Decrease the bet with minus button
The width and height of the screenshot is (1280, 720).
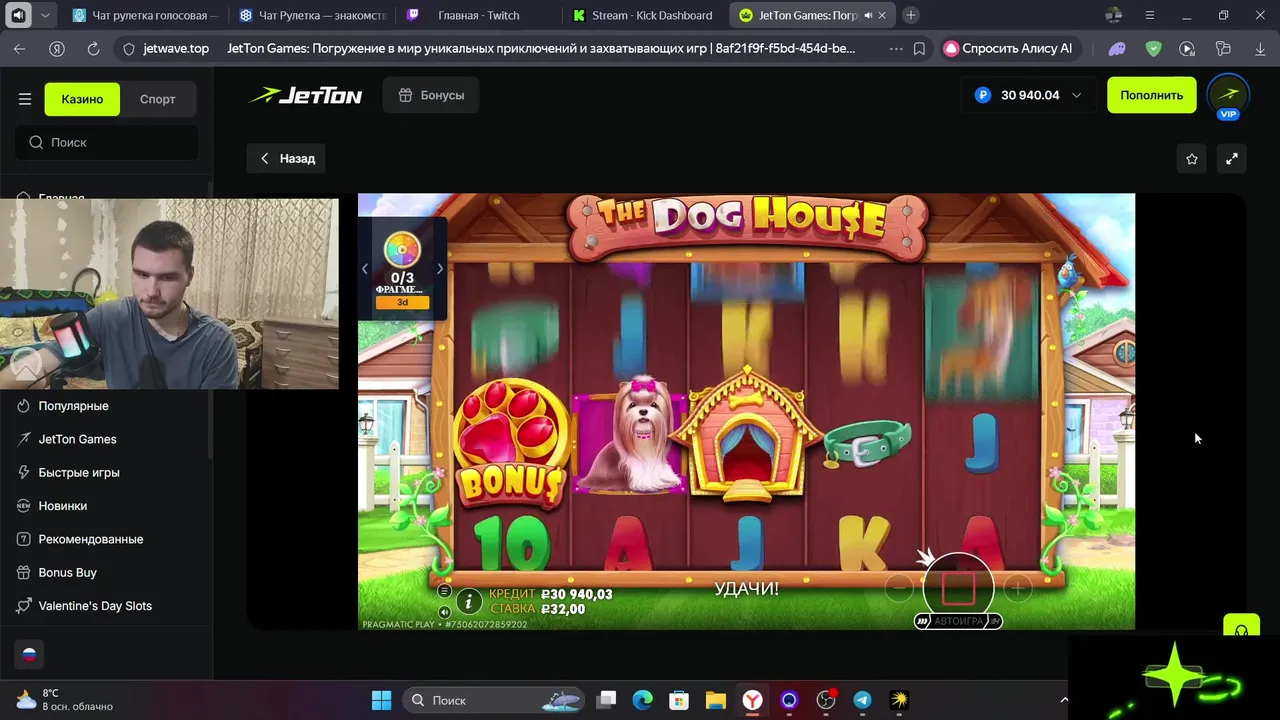point(899,588)
